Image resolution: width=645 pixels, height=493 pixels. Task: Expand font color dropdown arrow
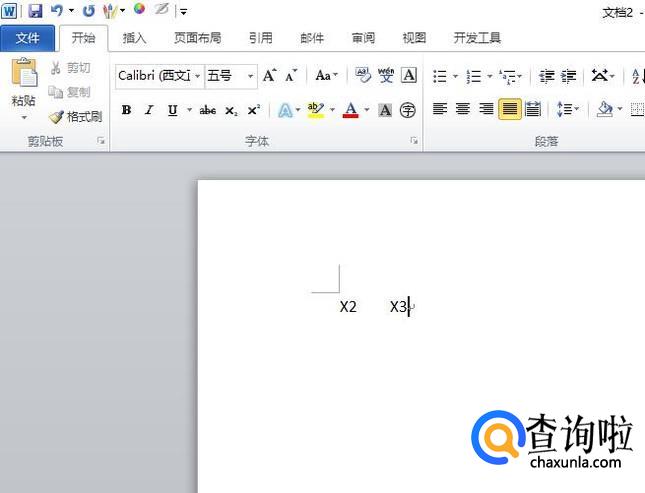tap(367, 110)
